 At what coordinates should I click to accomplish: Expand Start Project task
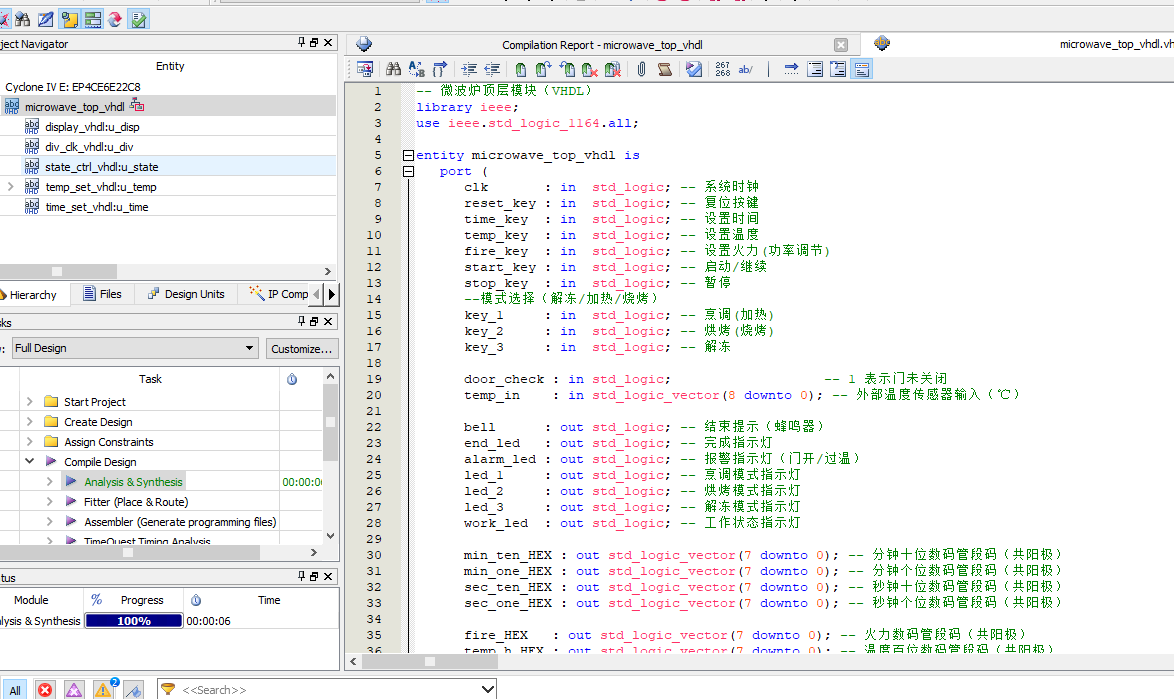tap(30, 401)
